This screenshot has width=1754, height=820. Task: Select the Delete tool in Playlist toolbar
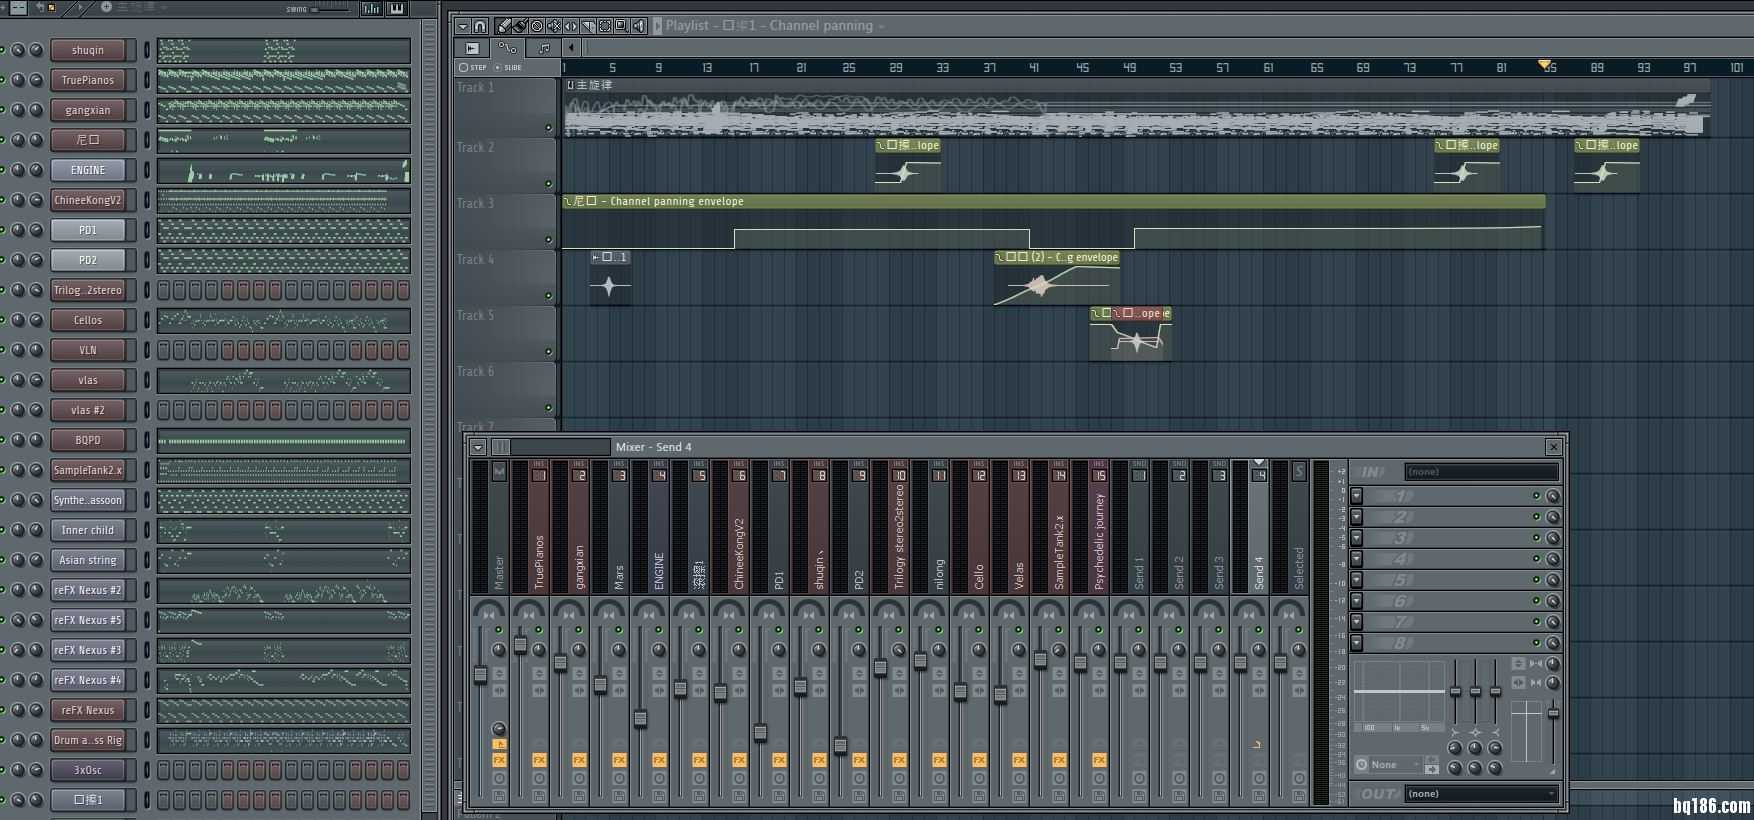[x=537, y=26]
